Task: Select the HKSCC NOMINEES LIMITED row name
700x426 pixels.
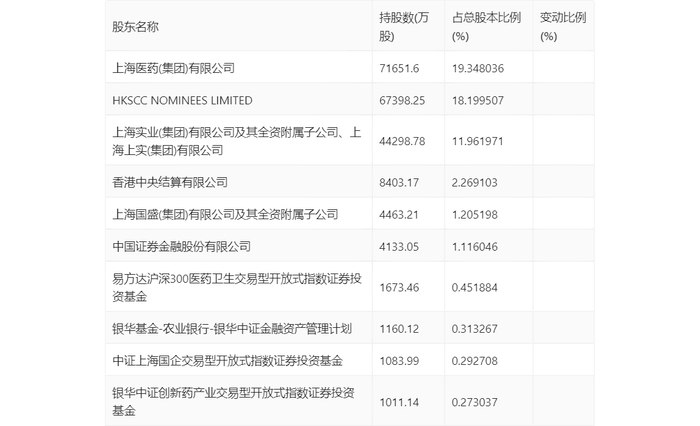Action: pyautogui.click(x=182, y=100)
